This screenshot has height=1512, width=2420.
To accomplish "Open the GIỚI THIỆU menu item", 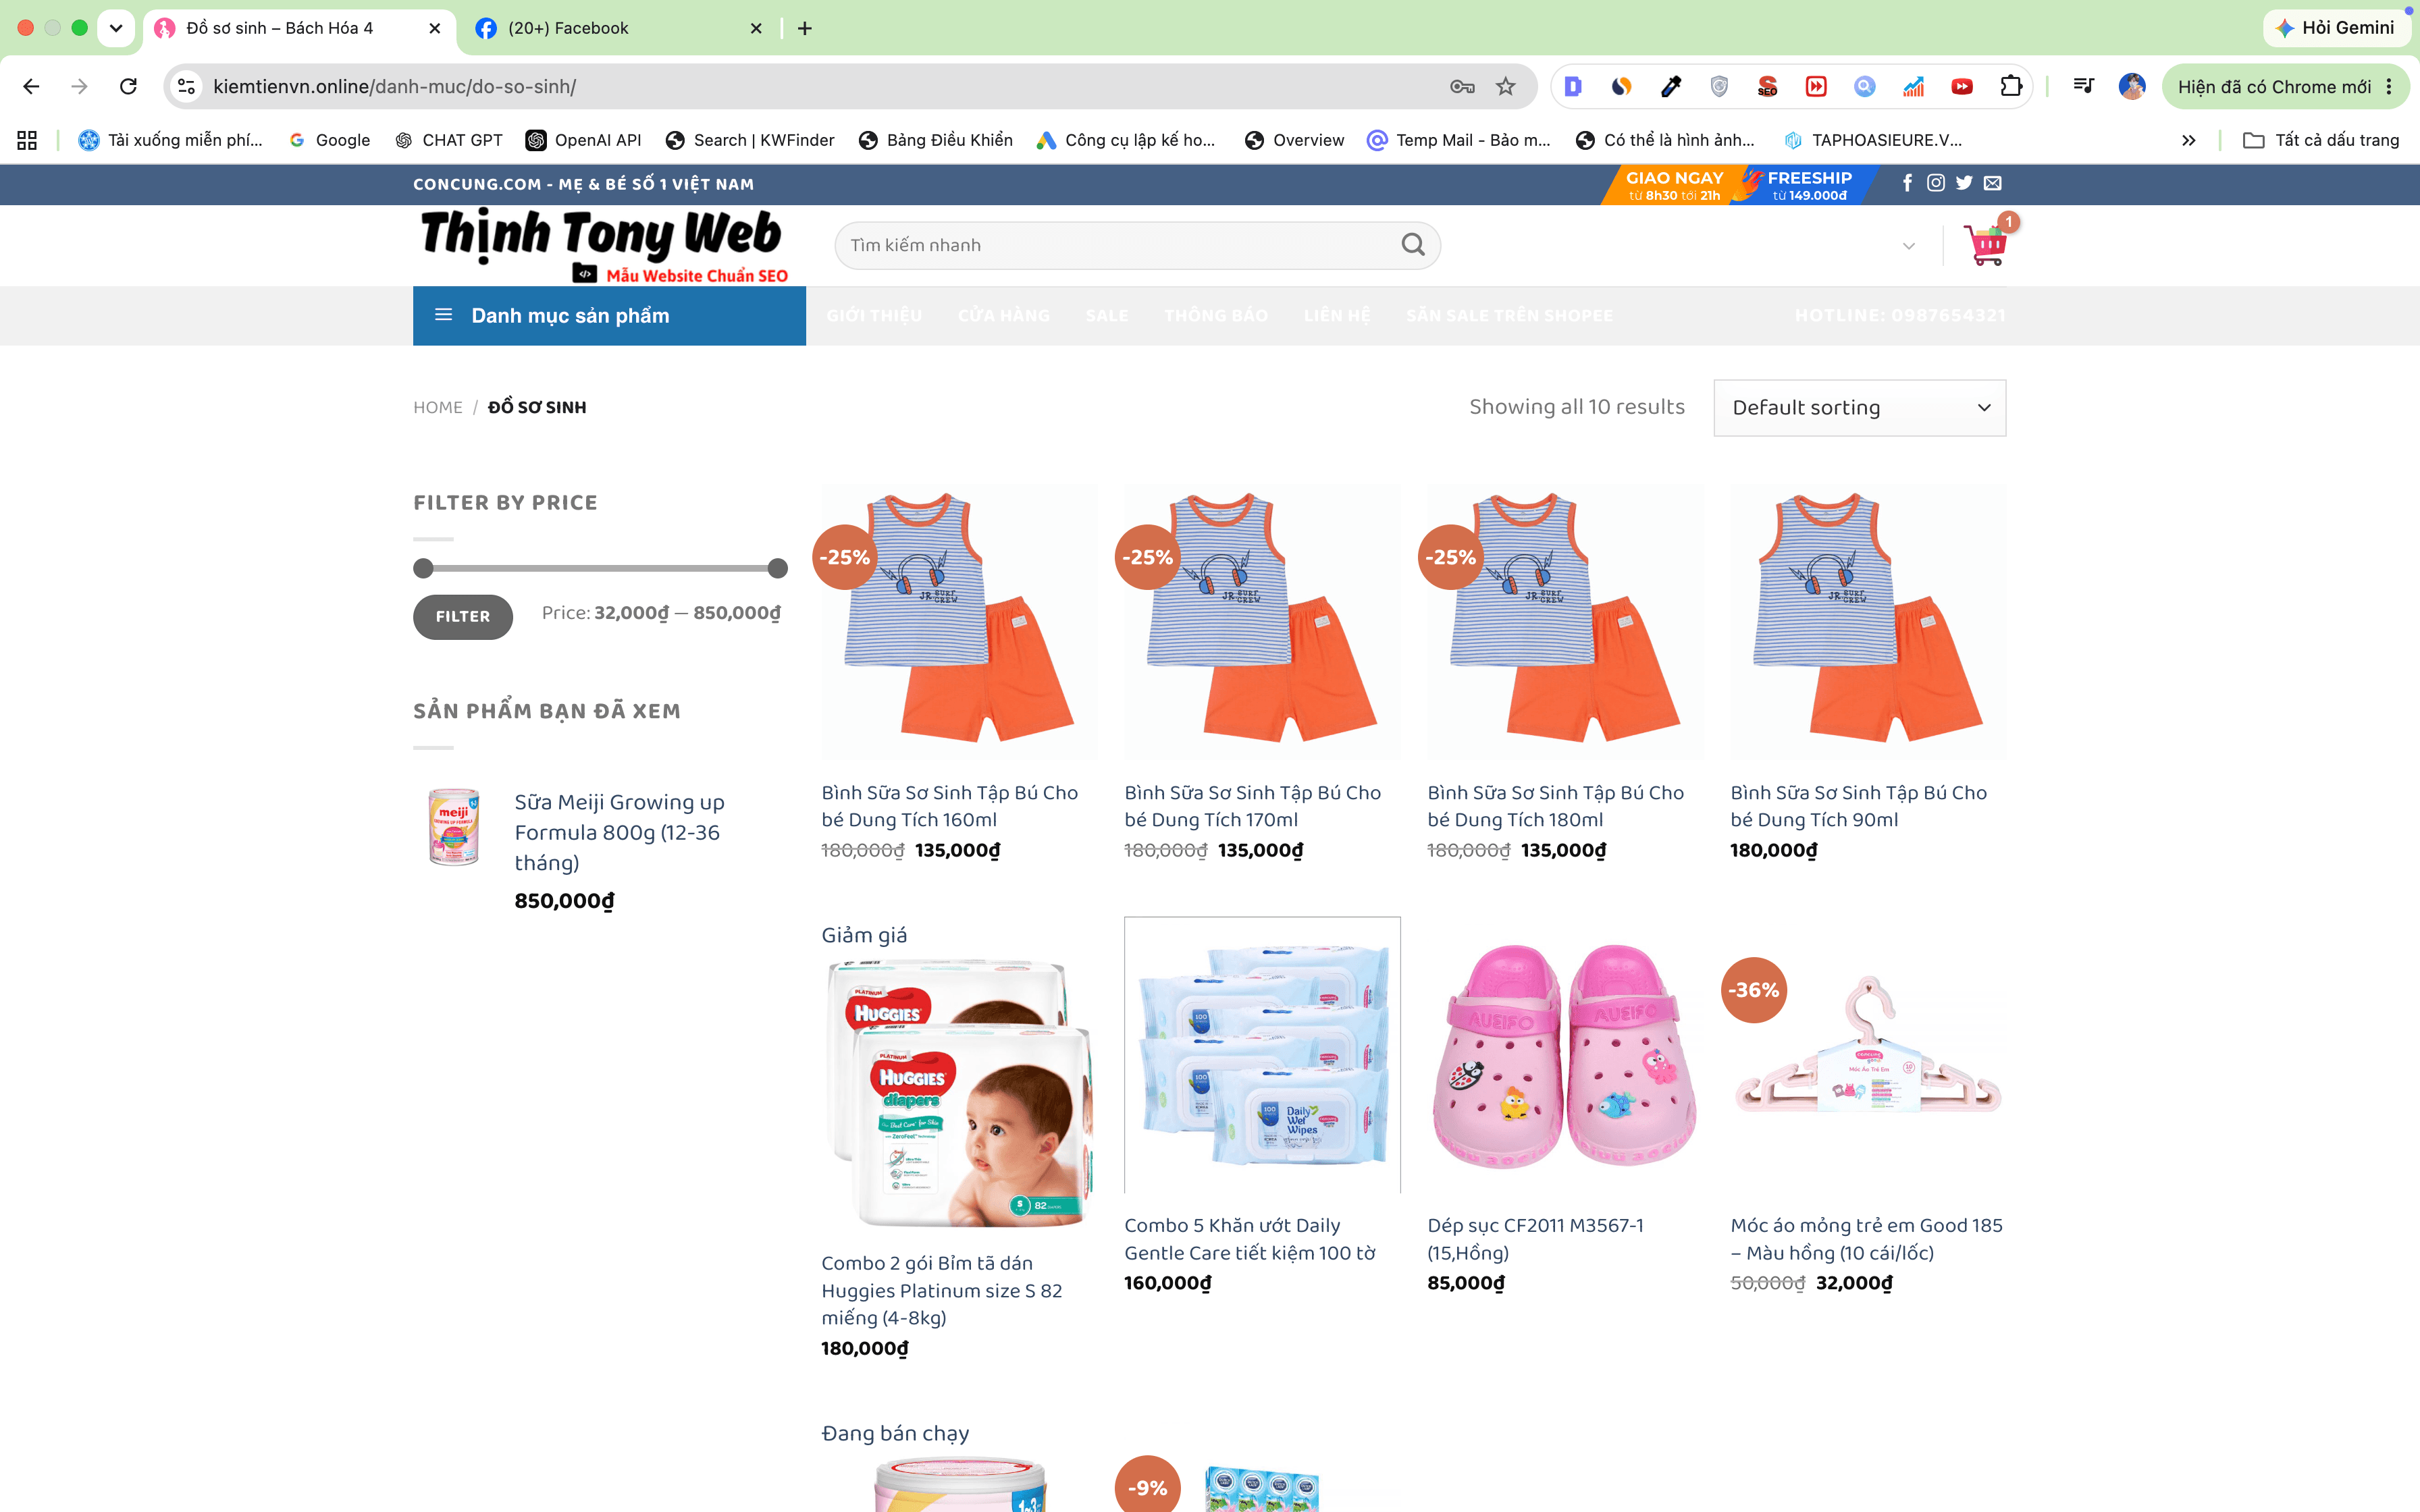I will (x=874, y=316).
